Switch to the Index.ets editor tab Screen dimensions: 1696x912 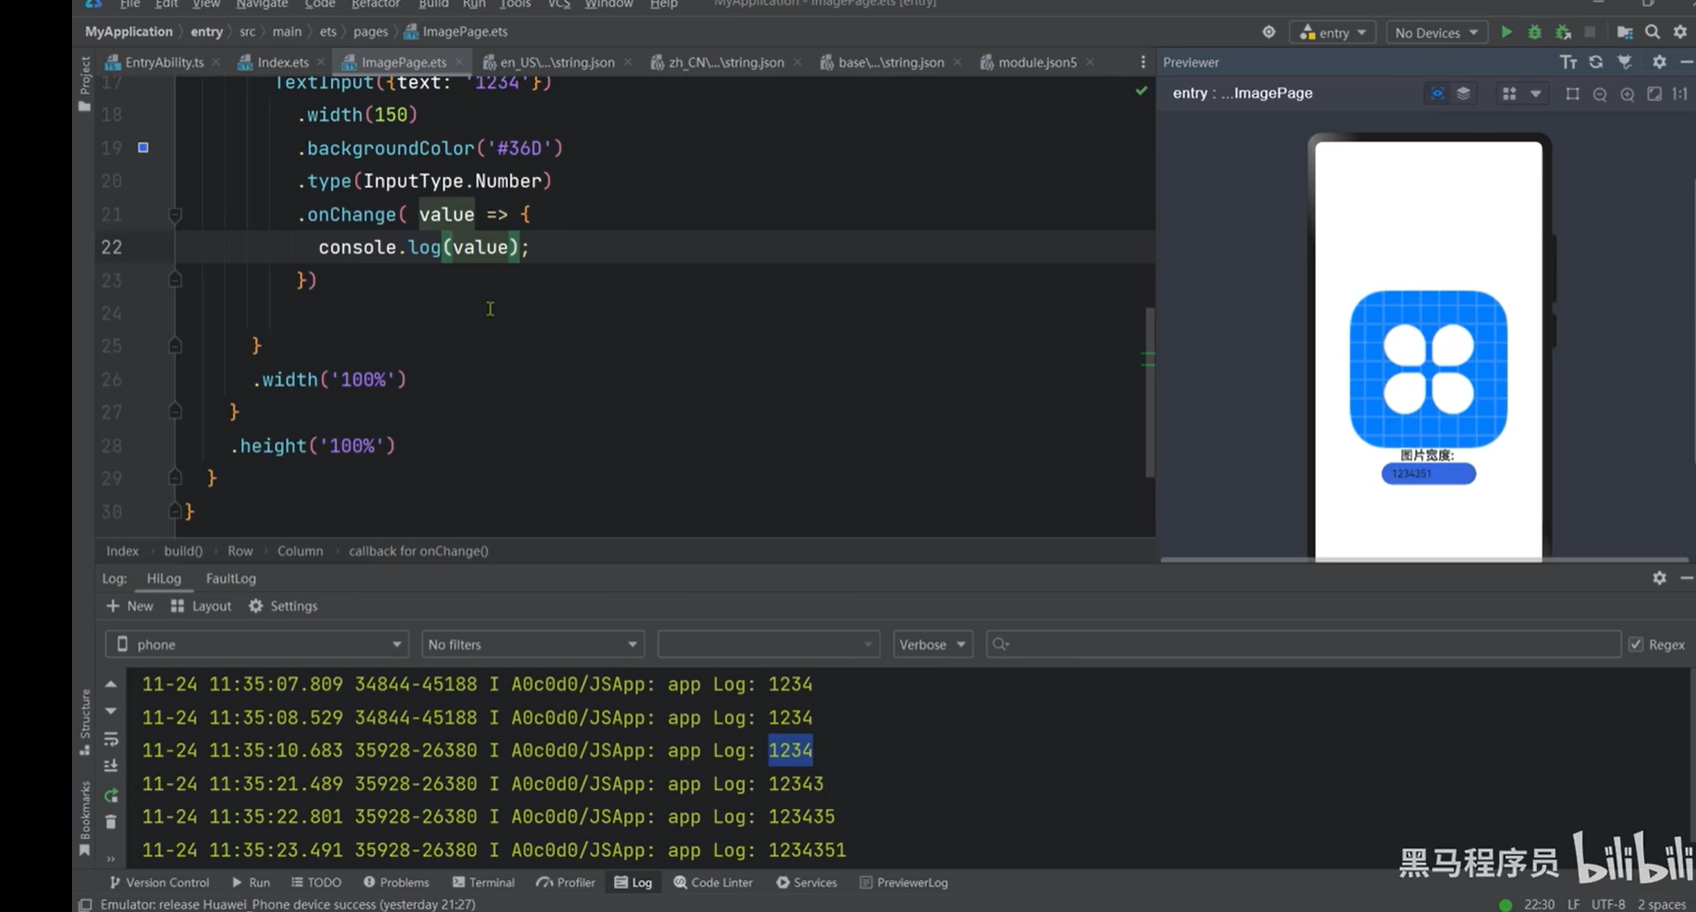pyautogui.click(x=282, y=62)
